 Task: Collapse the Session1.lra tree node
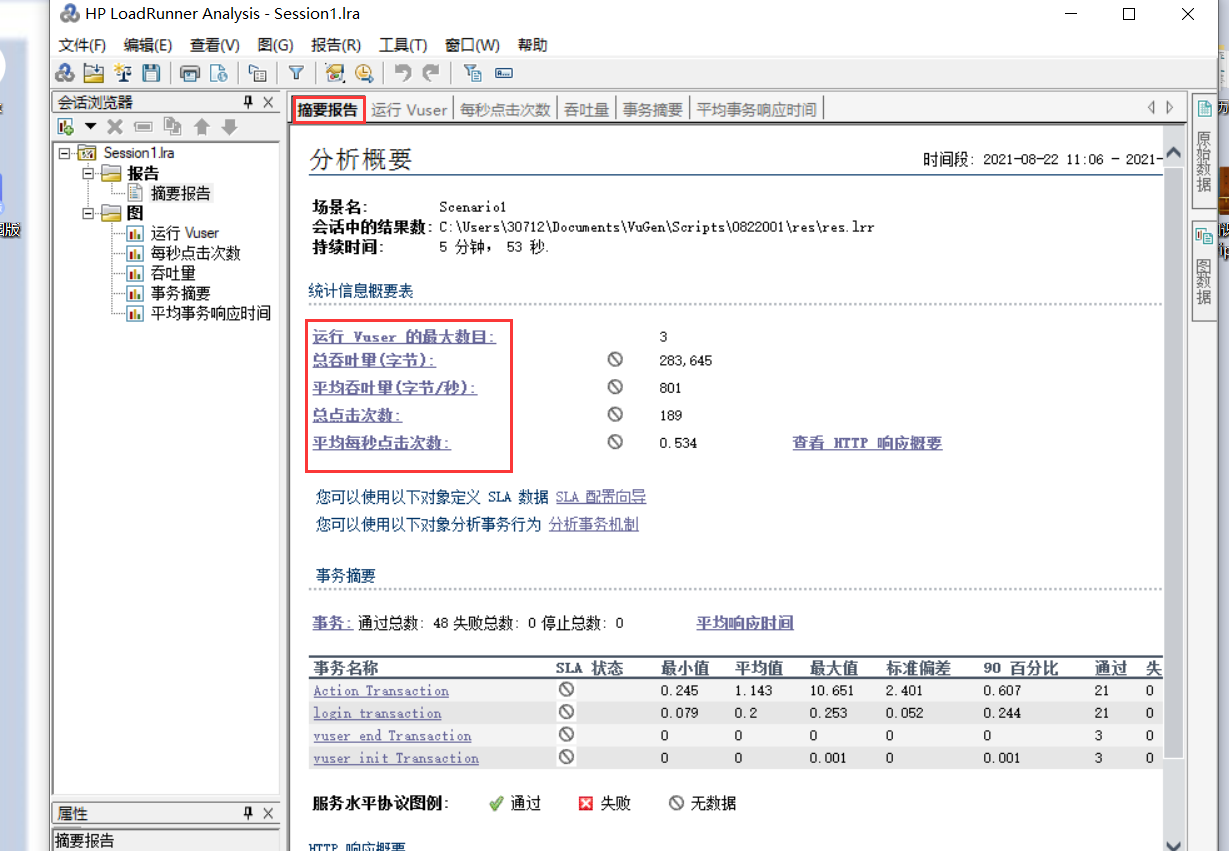click(x=65, y=153)
